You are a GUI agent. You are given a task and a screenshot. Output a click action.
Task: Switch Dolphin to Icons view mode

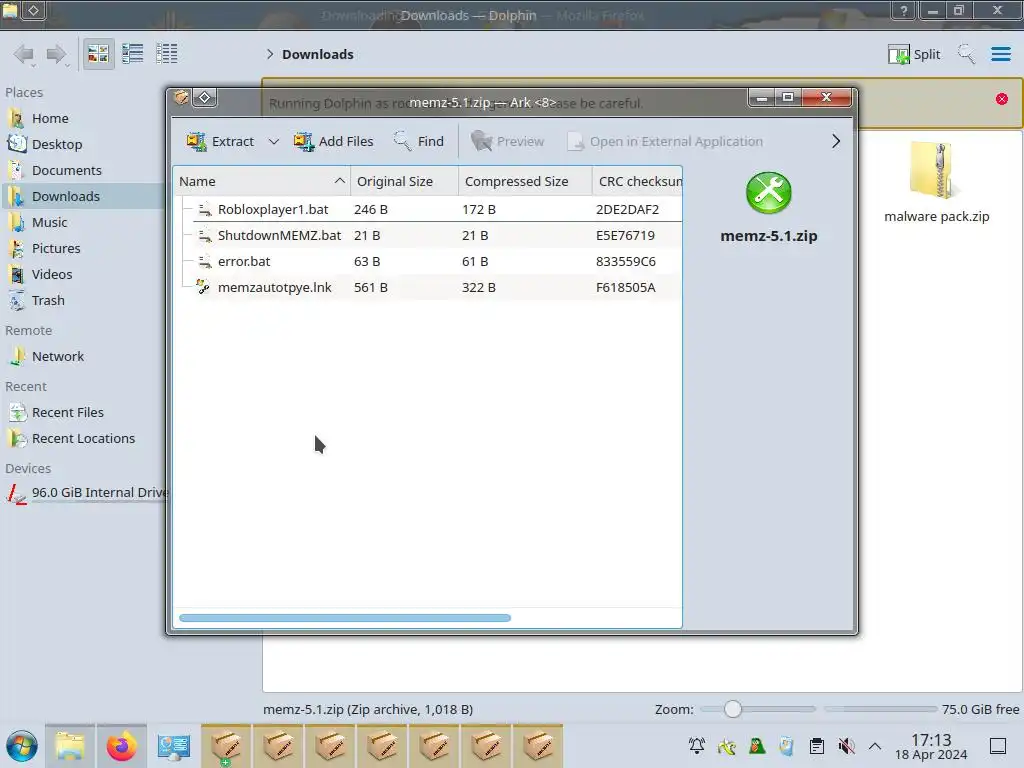[98, 54]
